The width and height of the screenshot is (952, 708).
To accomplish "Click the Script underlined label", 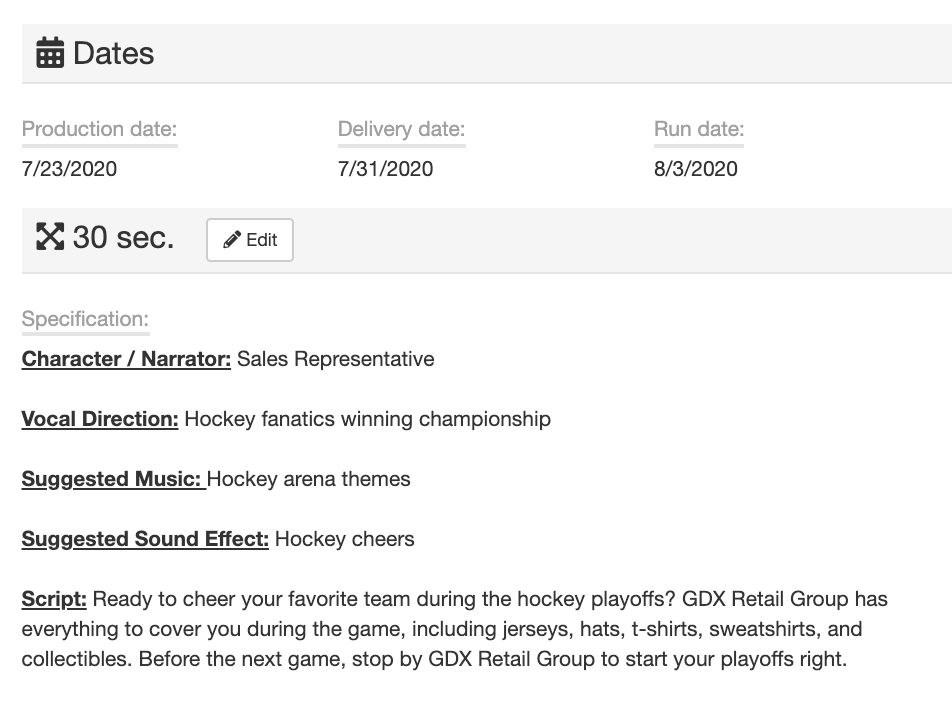I will (x=54, y=599).
